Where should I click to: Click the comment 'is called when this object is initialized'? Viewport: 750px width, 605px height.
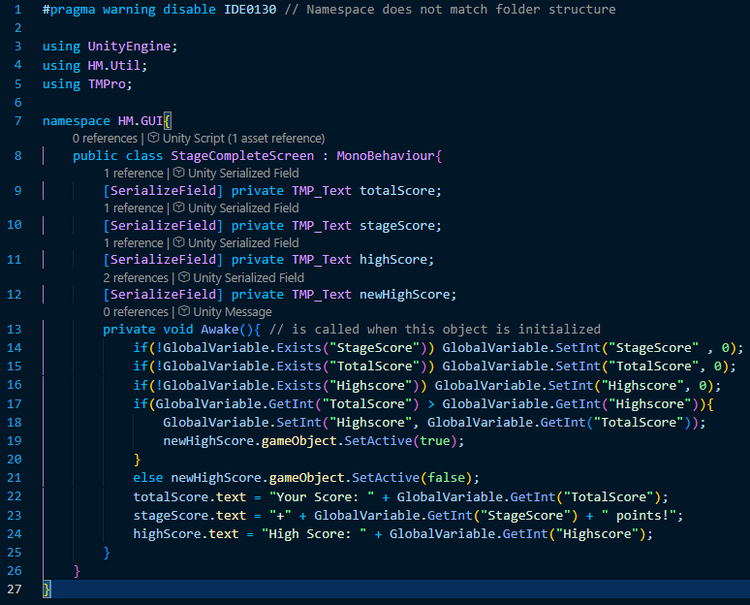446,330
